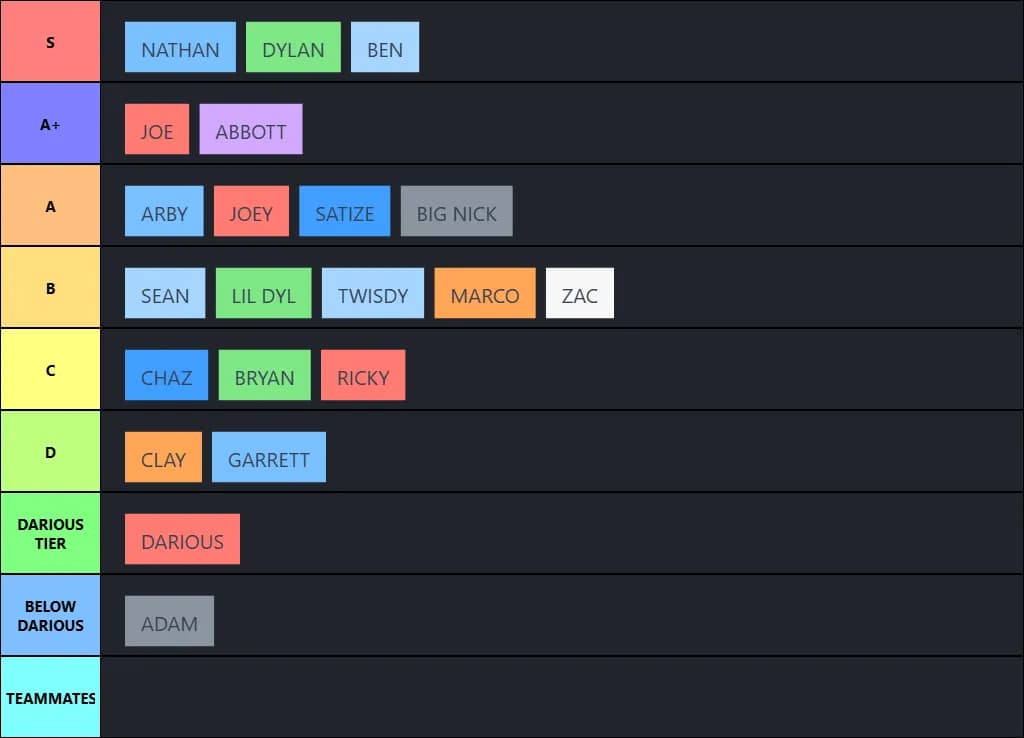1024x738 pixels.
Task: Select the ADAM tile in Below Darious tier
Action: [169, 621]
